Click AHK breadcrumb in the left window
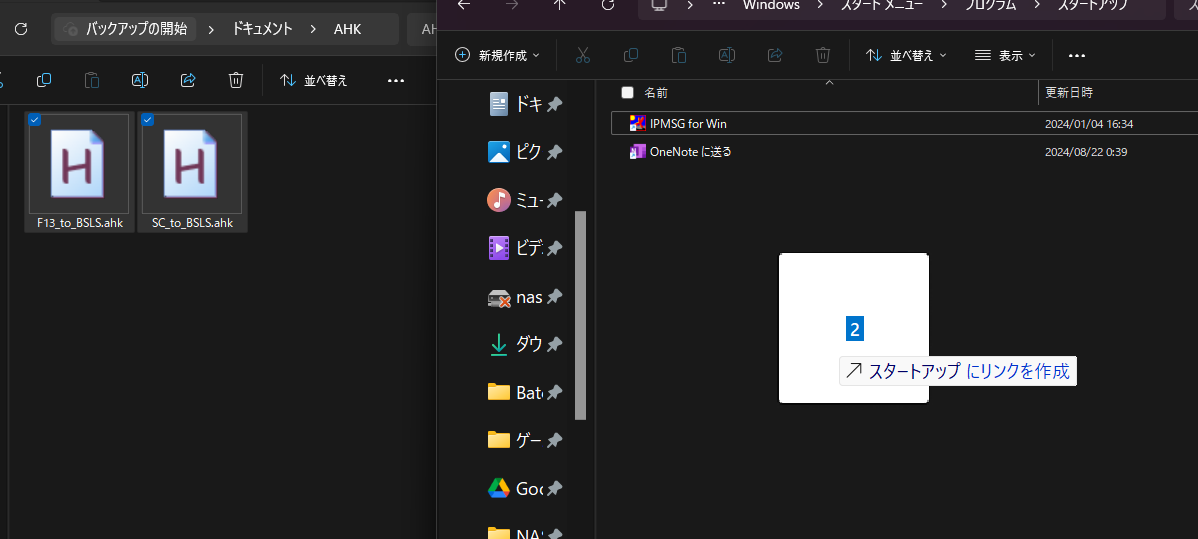 [348, 29]
